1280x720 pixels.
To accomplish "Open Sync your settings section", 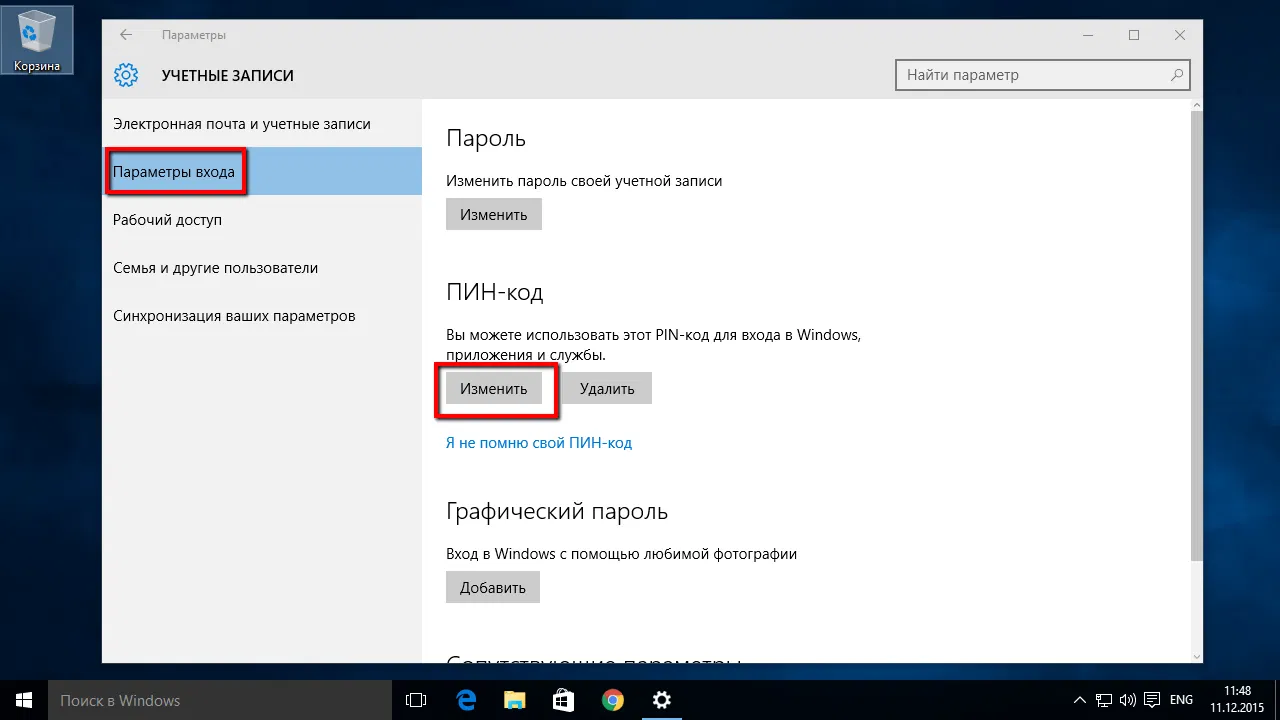I will pos(262,316).
